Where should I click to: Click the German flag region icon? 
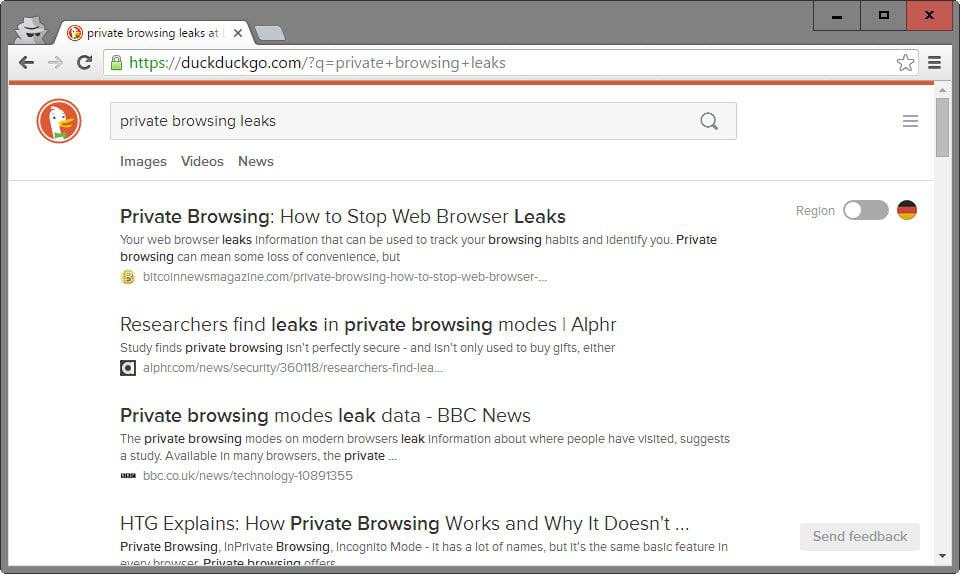(x=907, y=210)
